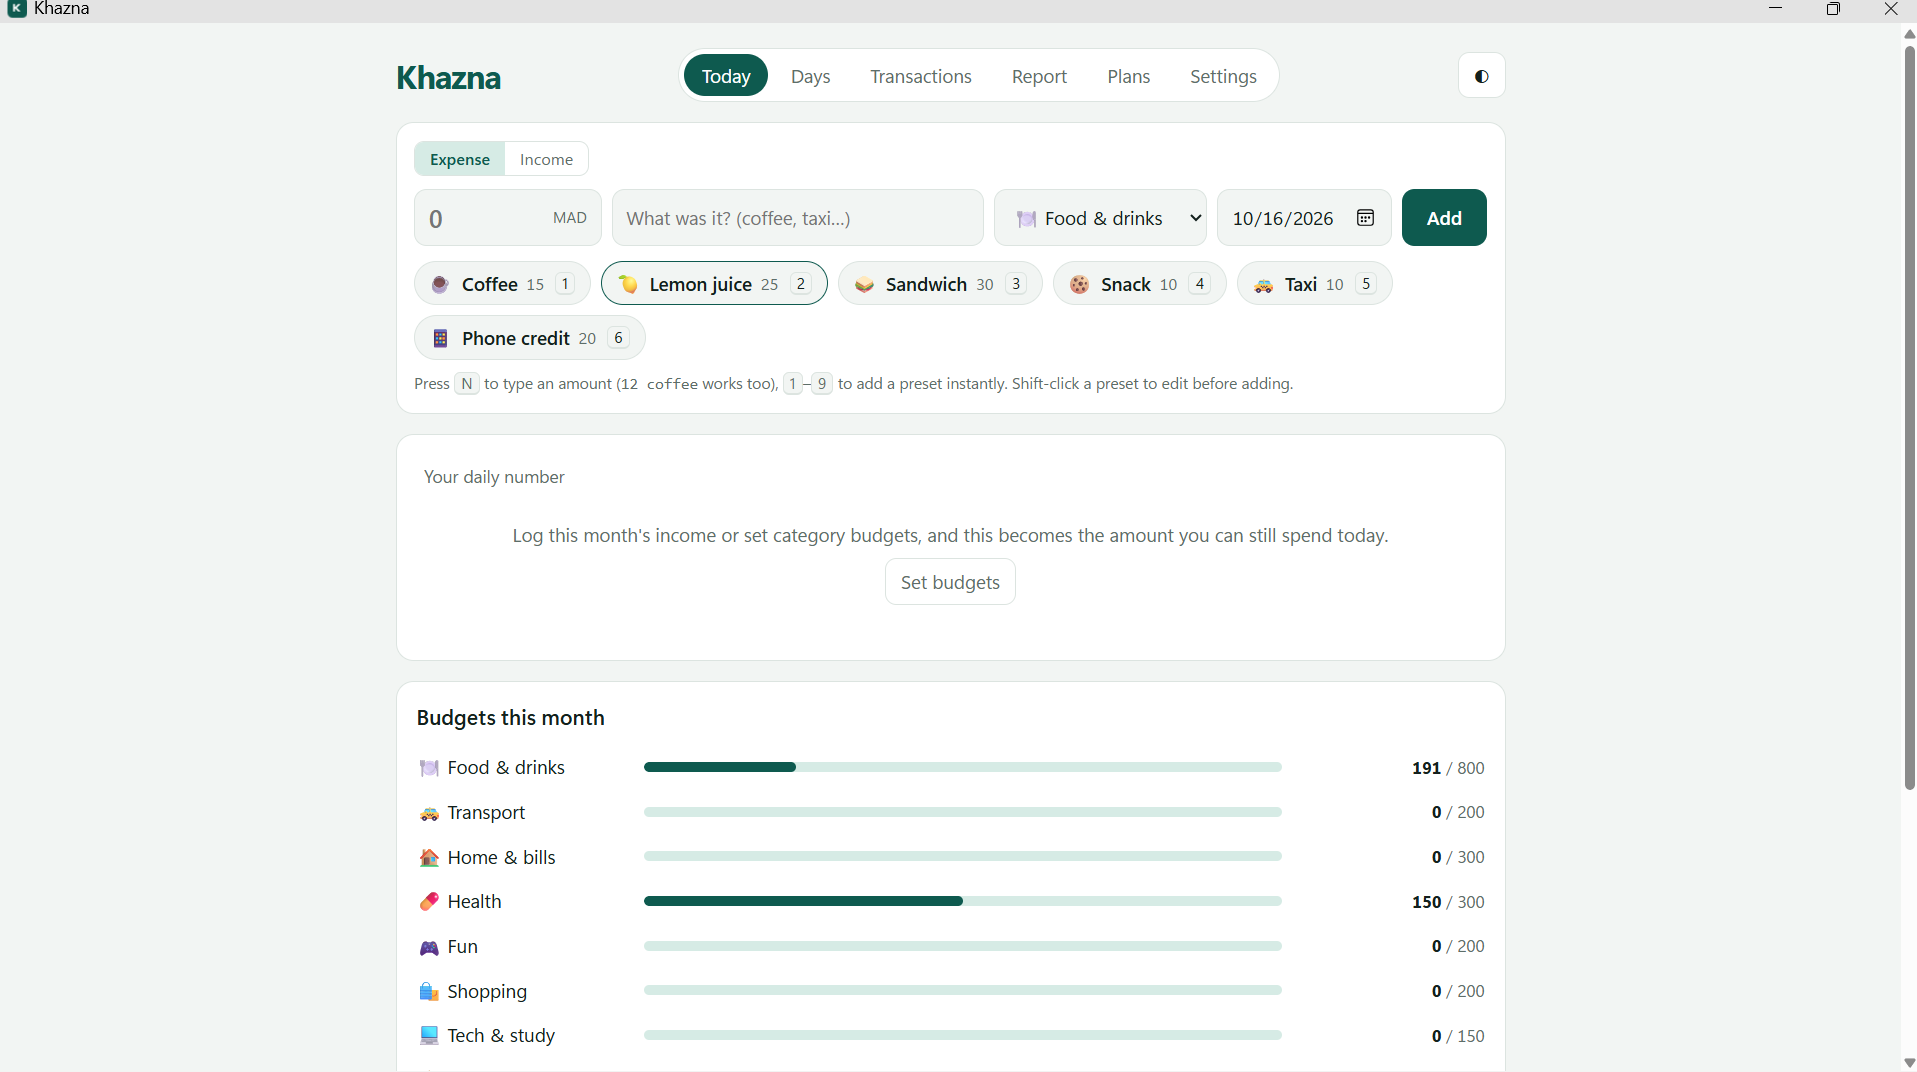This screenshot has height=1072, width=1917.
Task: Click the scrollbar down arrow
Action: 1909,1063
